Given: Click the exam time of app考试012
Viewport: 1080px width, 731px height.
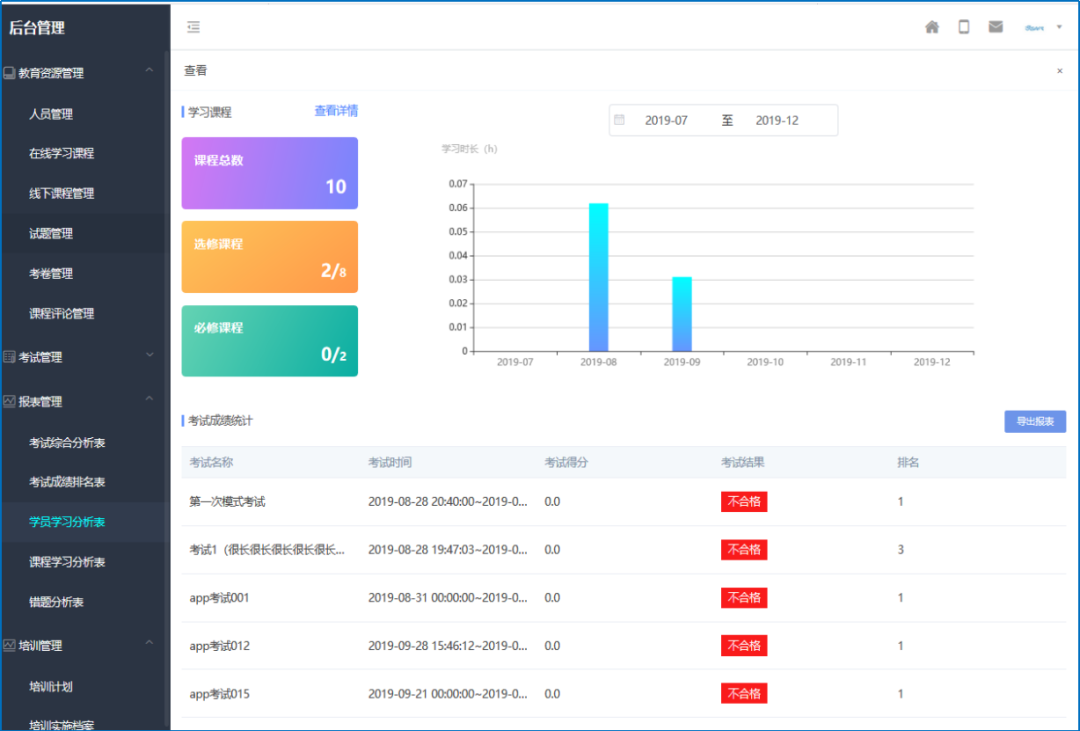Looking at the screenshot, I should pos(448,646).
